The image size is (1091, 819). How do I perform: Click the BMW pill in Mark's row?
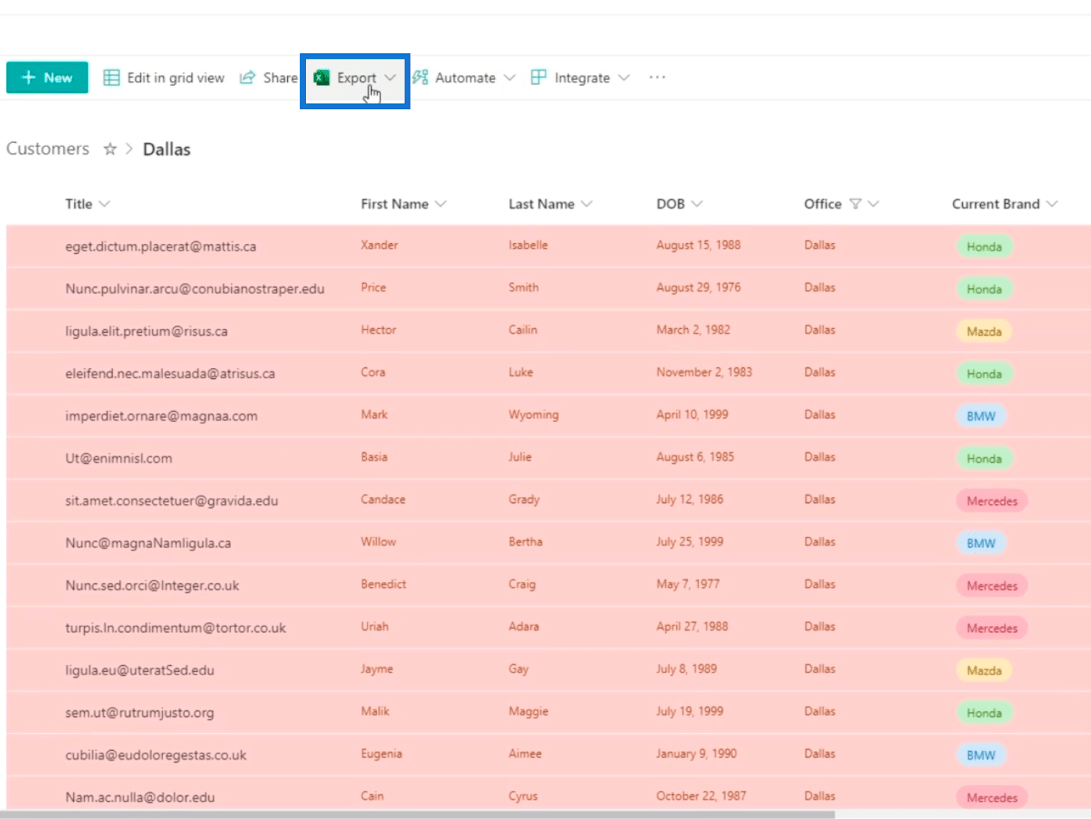pos(980,417)
